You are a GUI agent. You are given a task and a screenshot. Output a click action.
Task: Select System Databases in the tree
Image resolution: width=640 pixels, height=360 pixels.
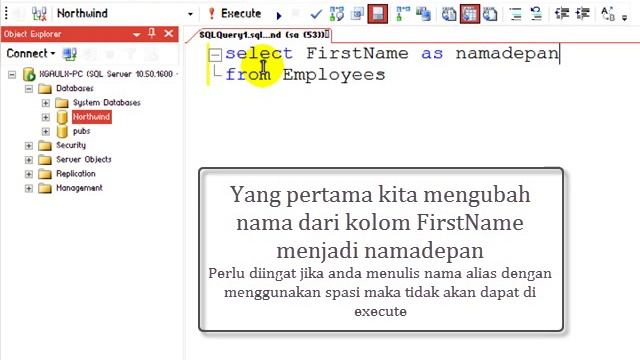(x=107, y=102)
